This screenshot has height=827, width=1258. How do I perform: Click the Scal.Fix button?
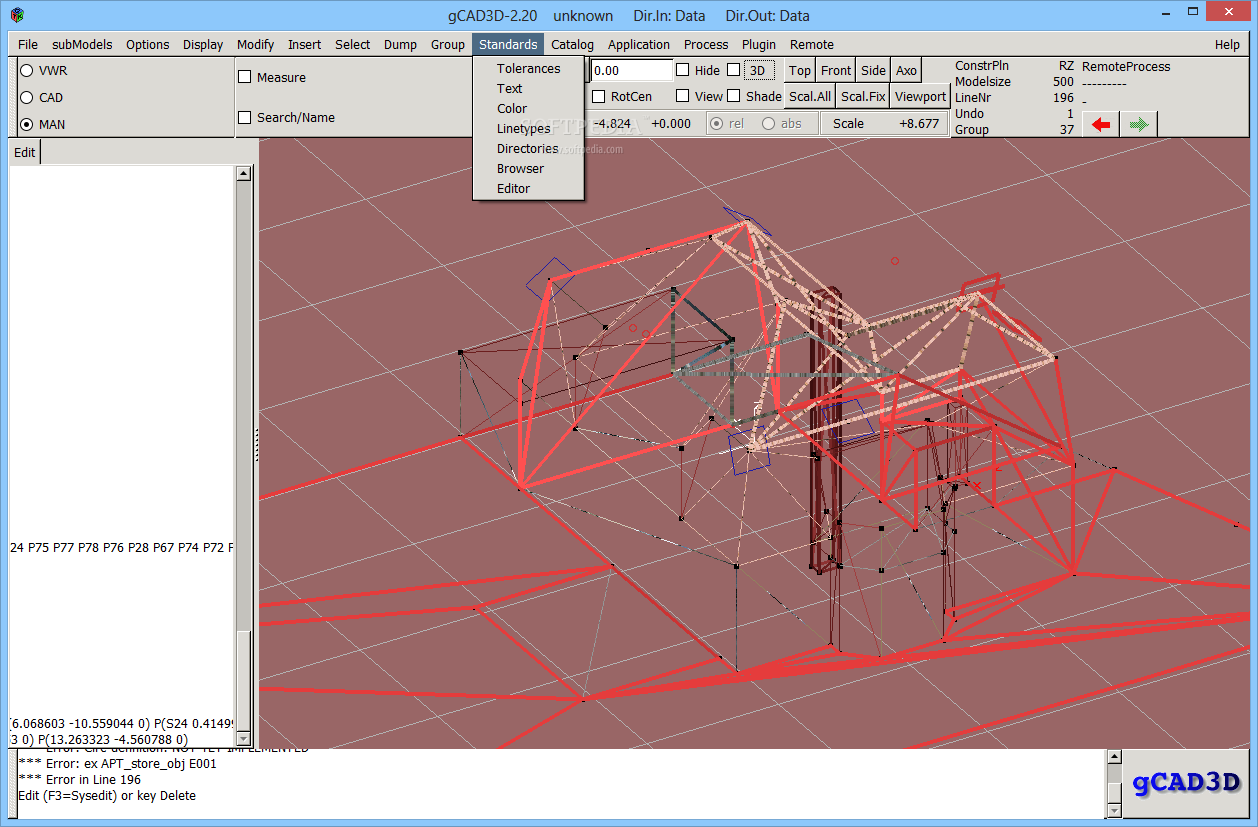[862, 97]
